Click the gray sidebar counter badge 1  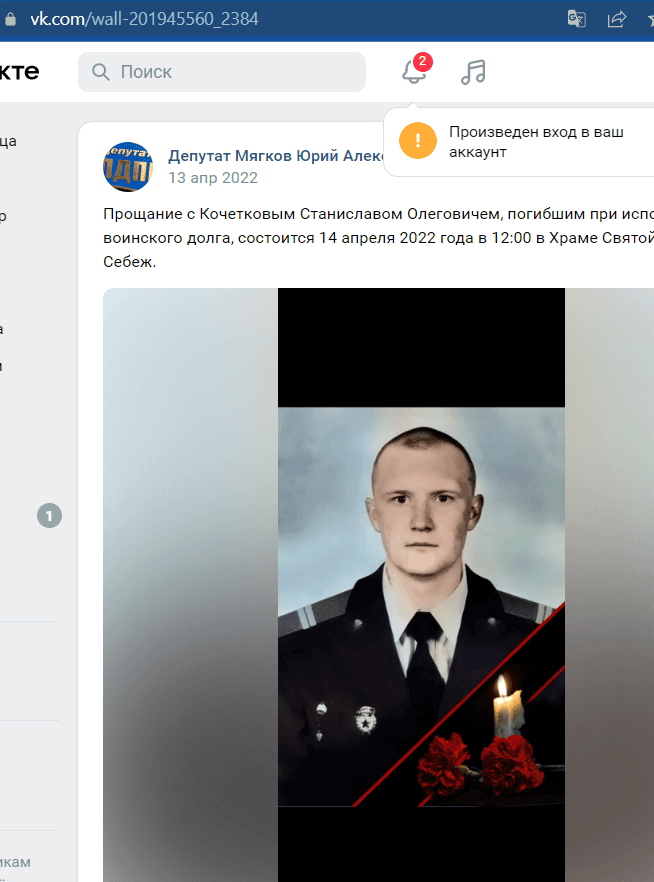49,516
